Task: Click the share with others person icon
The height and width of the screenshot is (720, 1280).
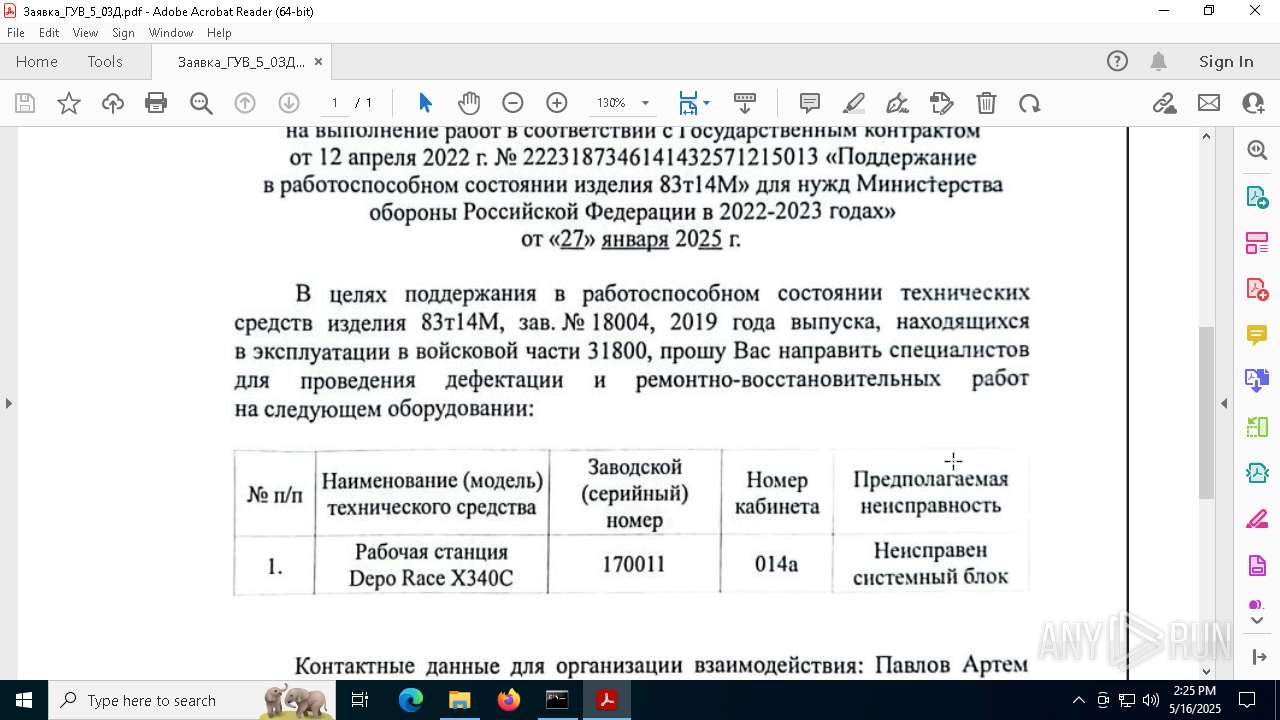Action: click(1253, 103)
